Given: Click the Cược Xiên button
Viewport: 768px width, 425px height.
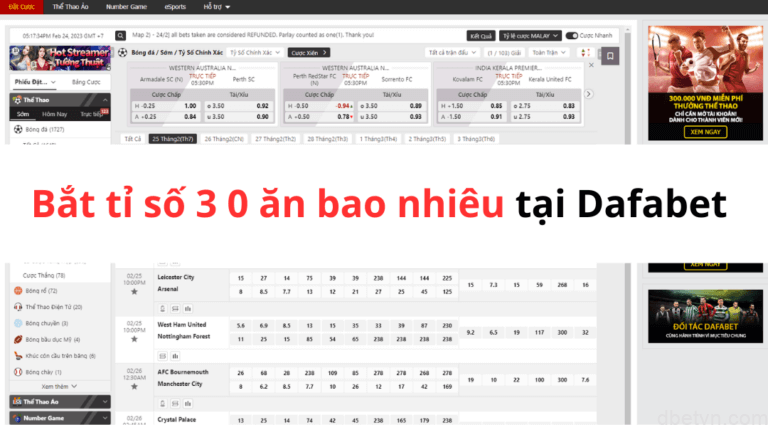Looking at the screenshot, I should point(309,52).
